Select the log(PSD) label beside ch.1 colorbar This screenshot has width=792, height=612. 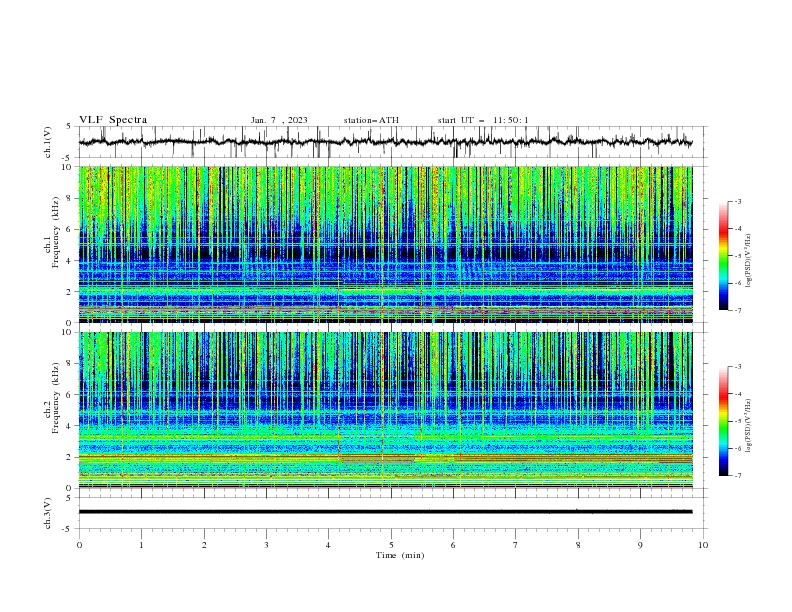(749, 261)
